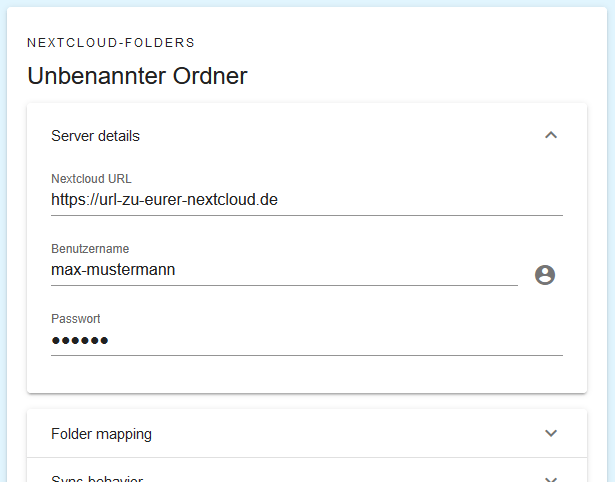Viewport: 615px width, 482px height.
Task: Click the Passwort field label
Action: click(76, 319)
